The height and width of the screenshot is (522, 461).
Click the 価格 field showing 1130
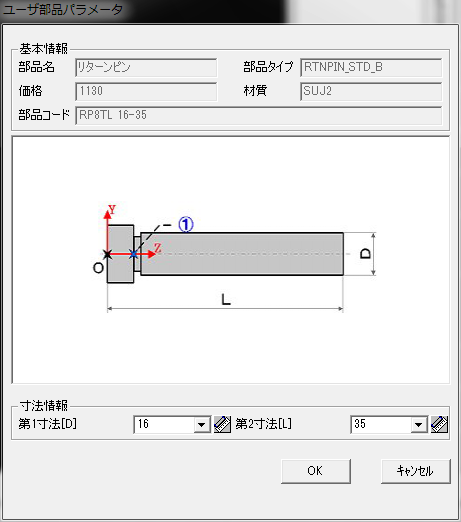point(146,91)
